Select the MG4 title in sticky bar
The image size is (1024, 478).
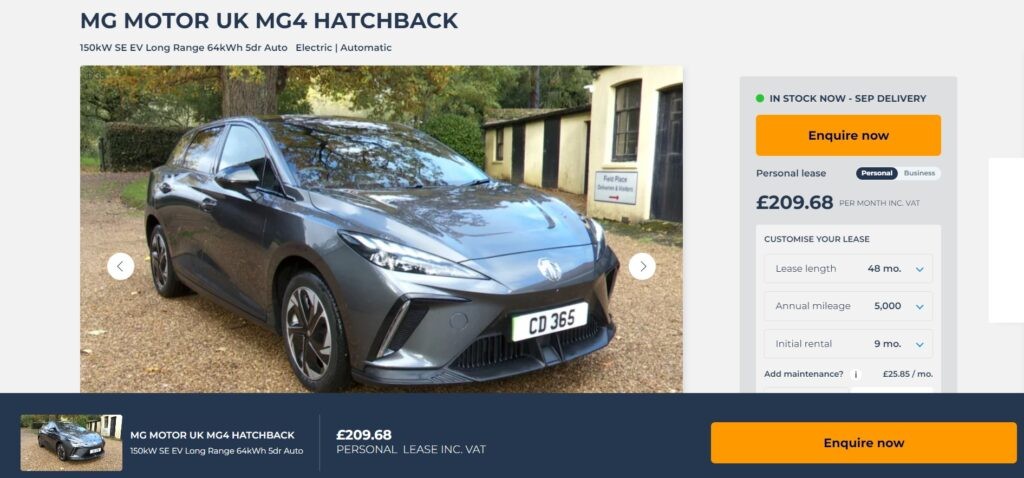pos(212,435)
